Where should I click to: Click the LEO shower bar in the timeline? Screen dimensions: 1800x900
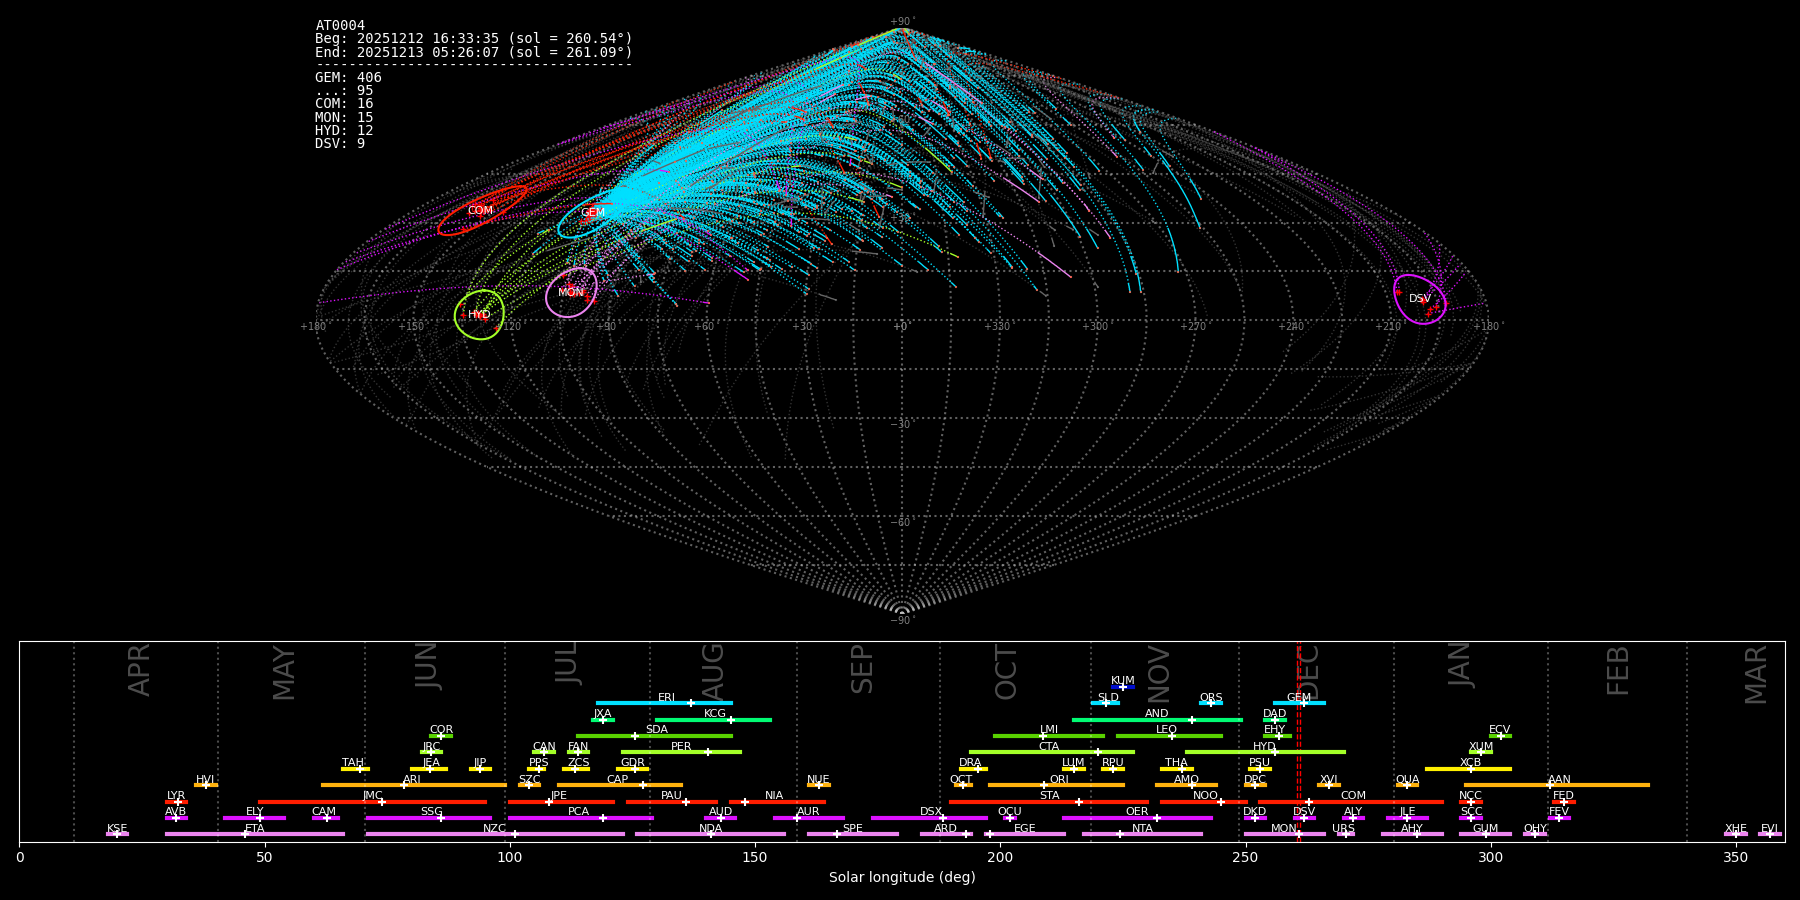point(1169,736)
